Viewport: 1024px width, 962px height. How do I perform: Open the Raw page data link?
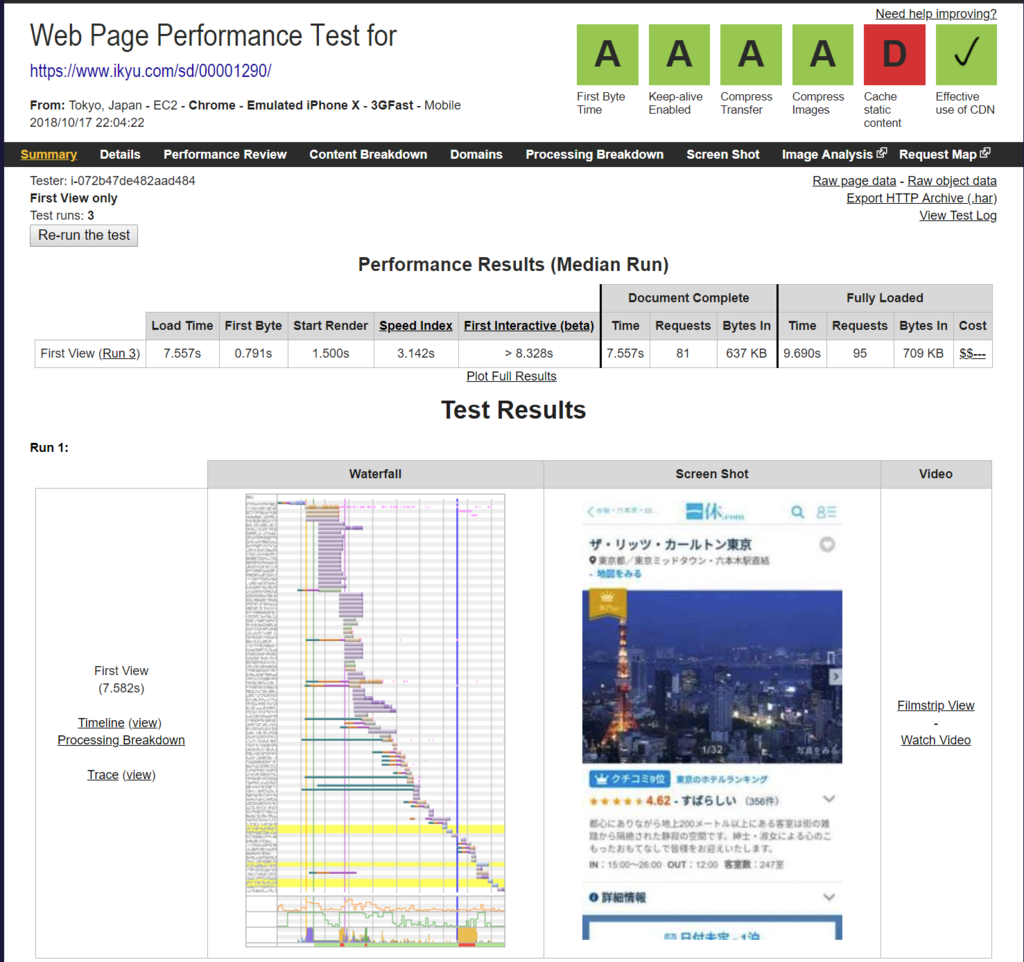point(854,181)
